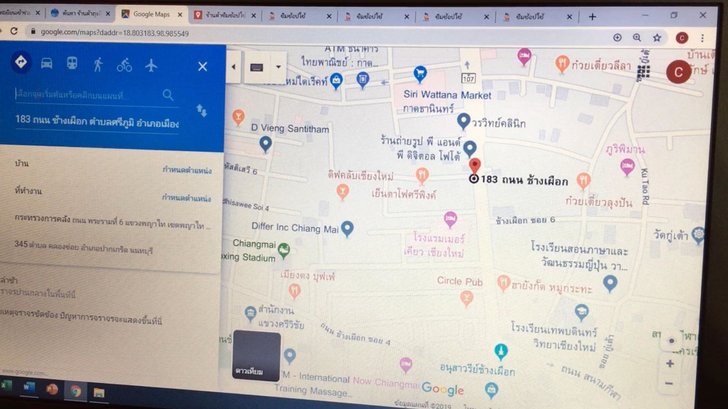Reload the page
The image size is (728, 409).
pyautogui.click(x=14, y=31)
